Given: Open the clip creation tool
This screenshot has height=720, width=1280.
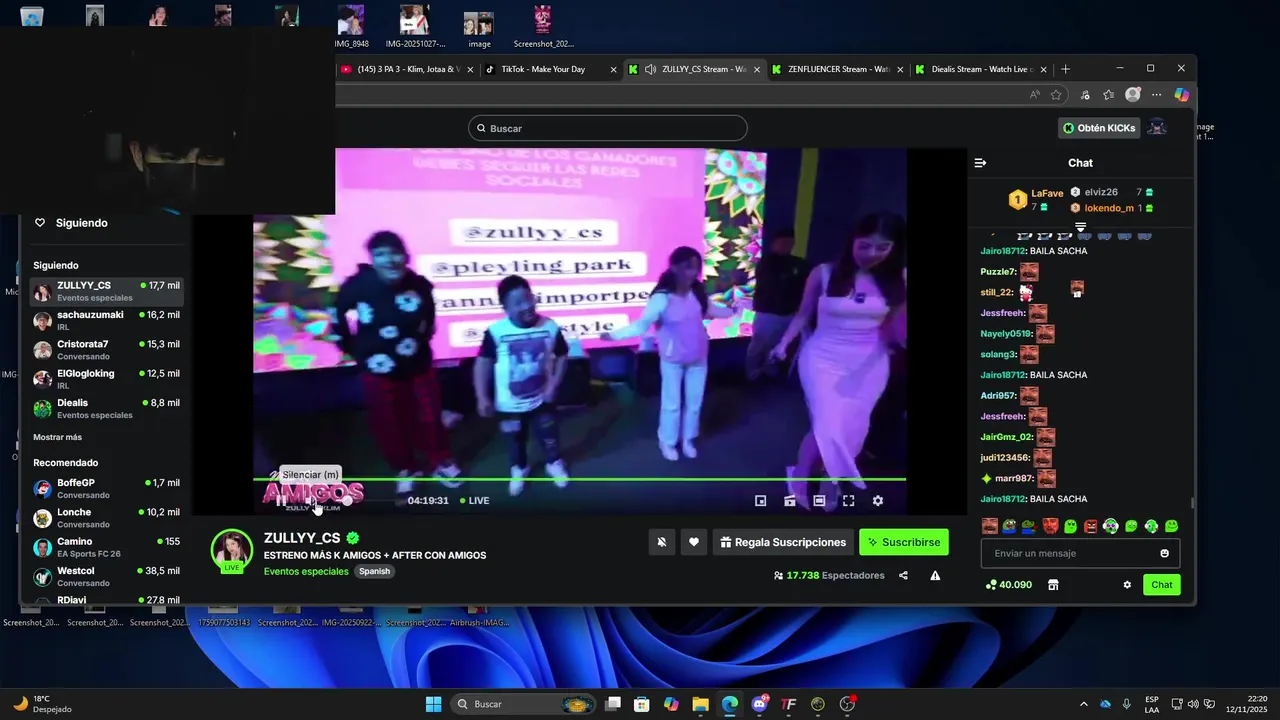Looking at the screenshot, I should (x=789, y=501).
